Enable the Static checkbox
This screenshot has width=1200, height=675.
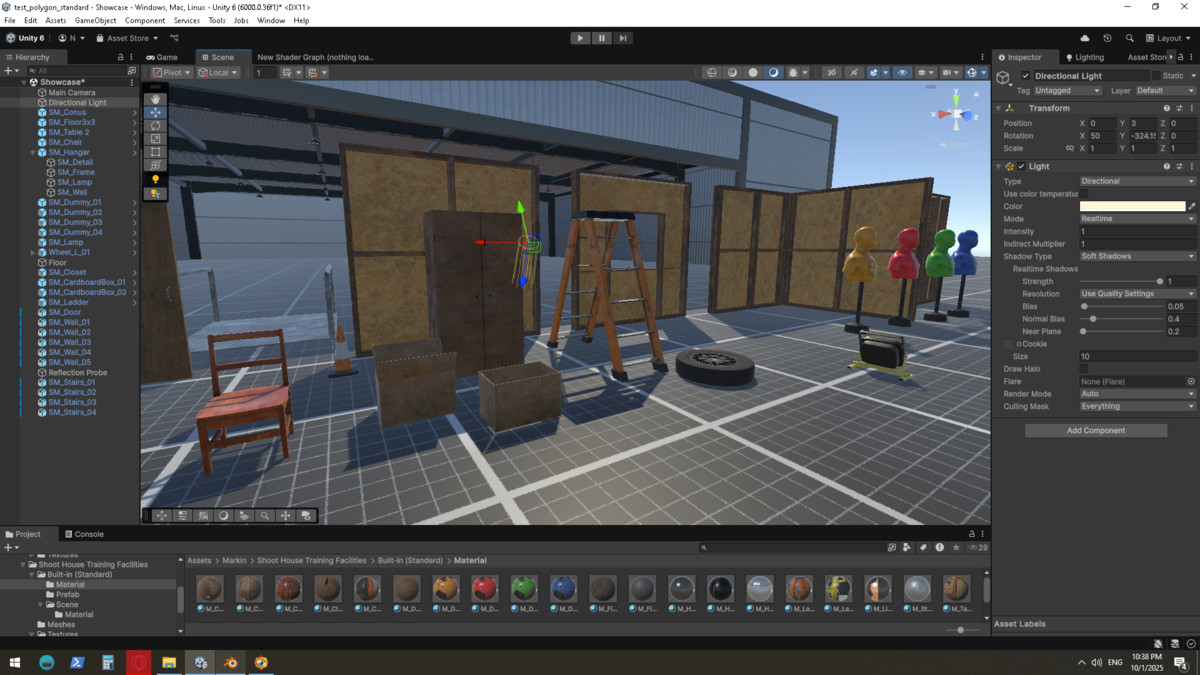tap(1156, 76)
